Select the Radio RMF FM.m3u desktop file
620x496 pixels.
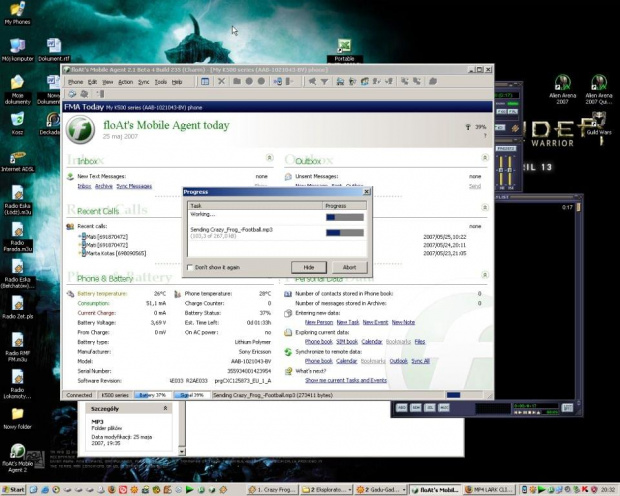click(x=17, y=347)
